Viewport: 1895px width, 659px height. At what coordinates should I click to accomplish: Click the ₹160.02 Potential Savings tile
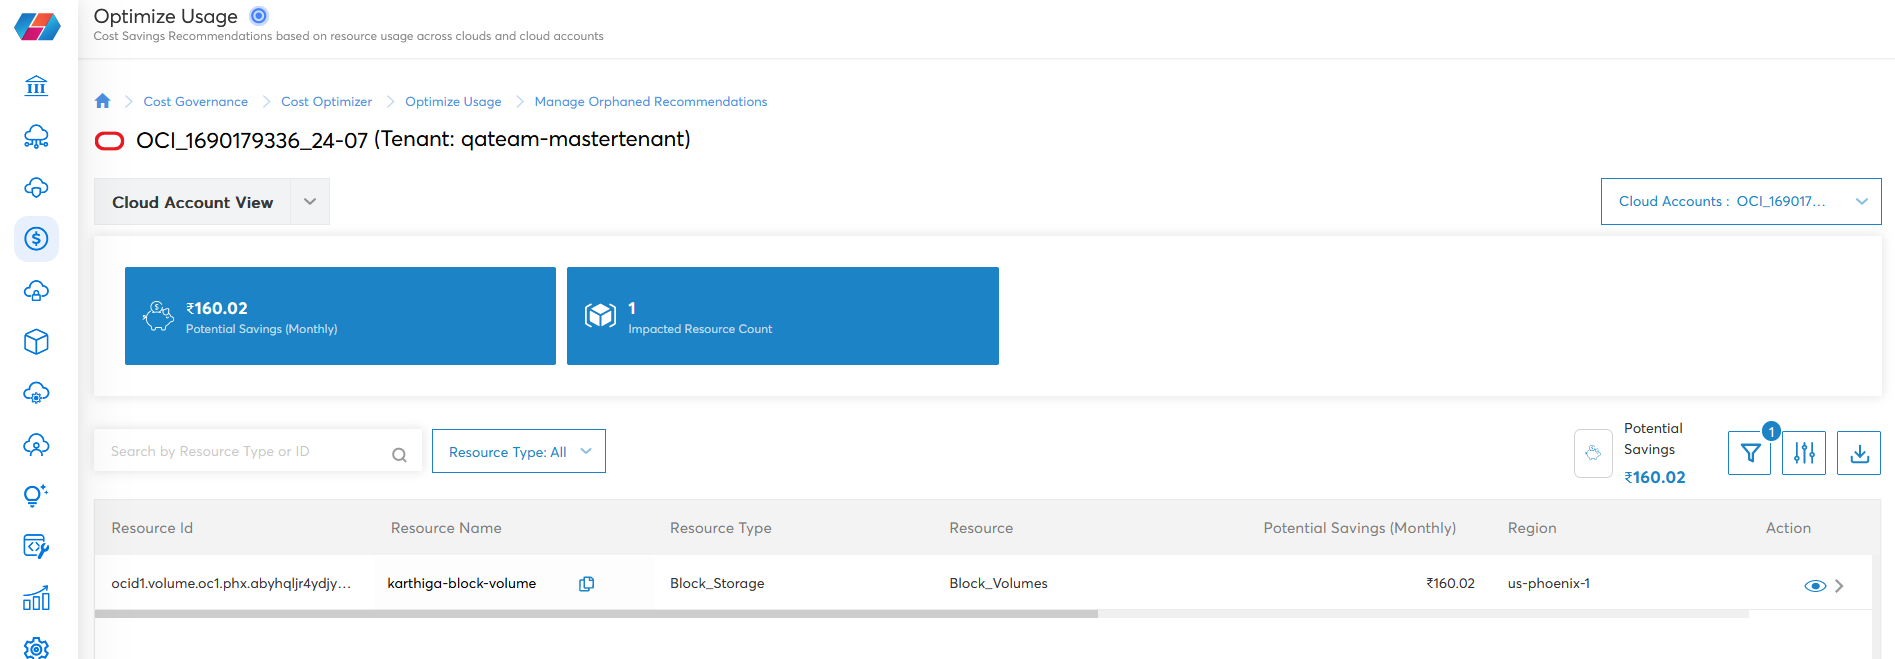340,316
